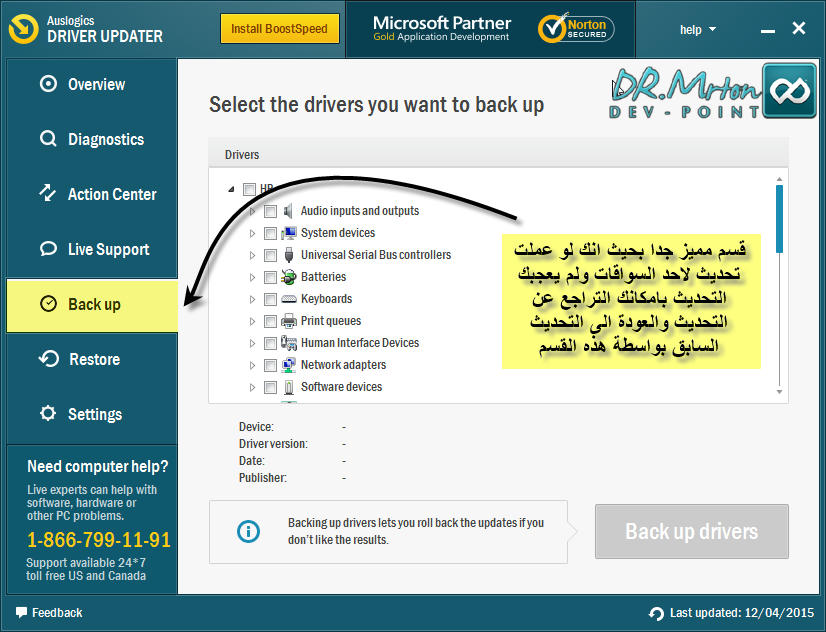This screenshot has width=826, height=632.
Task: Click the Restore circular arrow icon
Action: coord(48,359)
